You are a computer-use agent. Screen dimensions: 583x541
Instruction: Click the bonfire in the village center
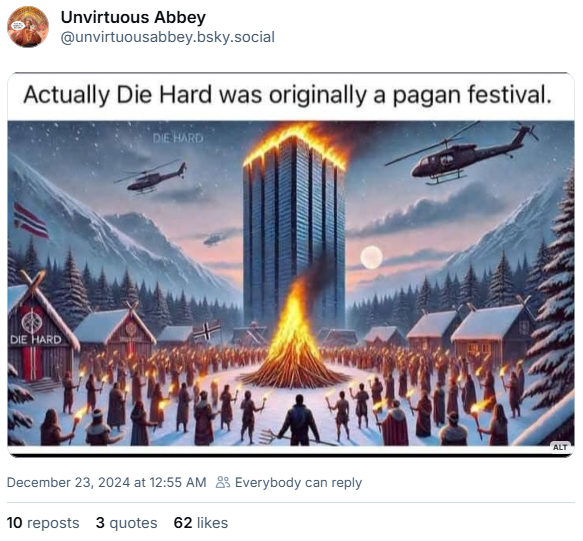(294, 336)
